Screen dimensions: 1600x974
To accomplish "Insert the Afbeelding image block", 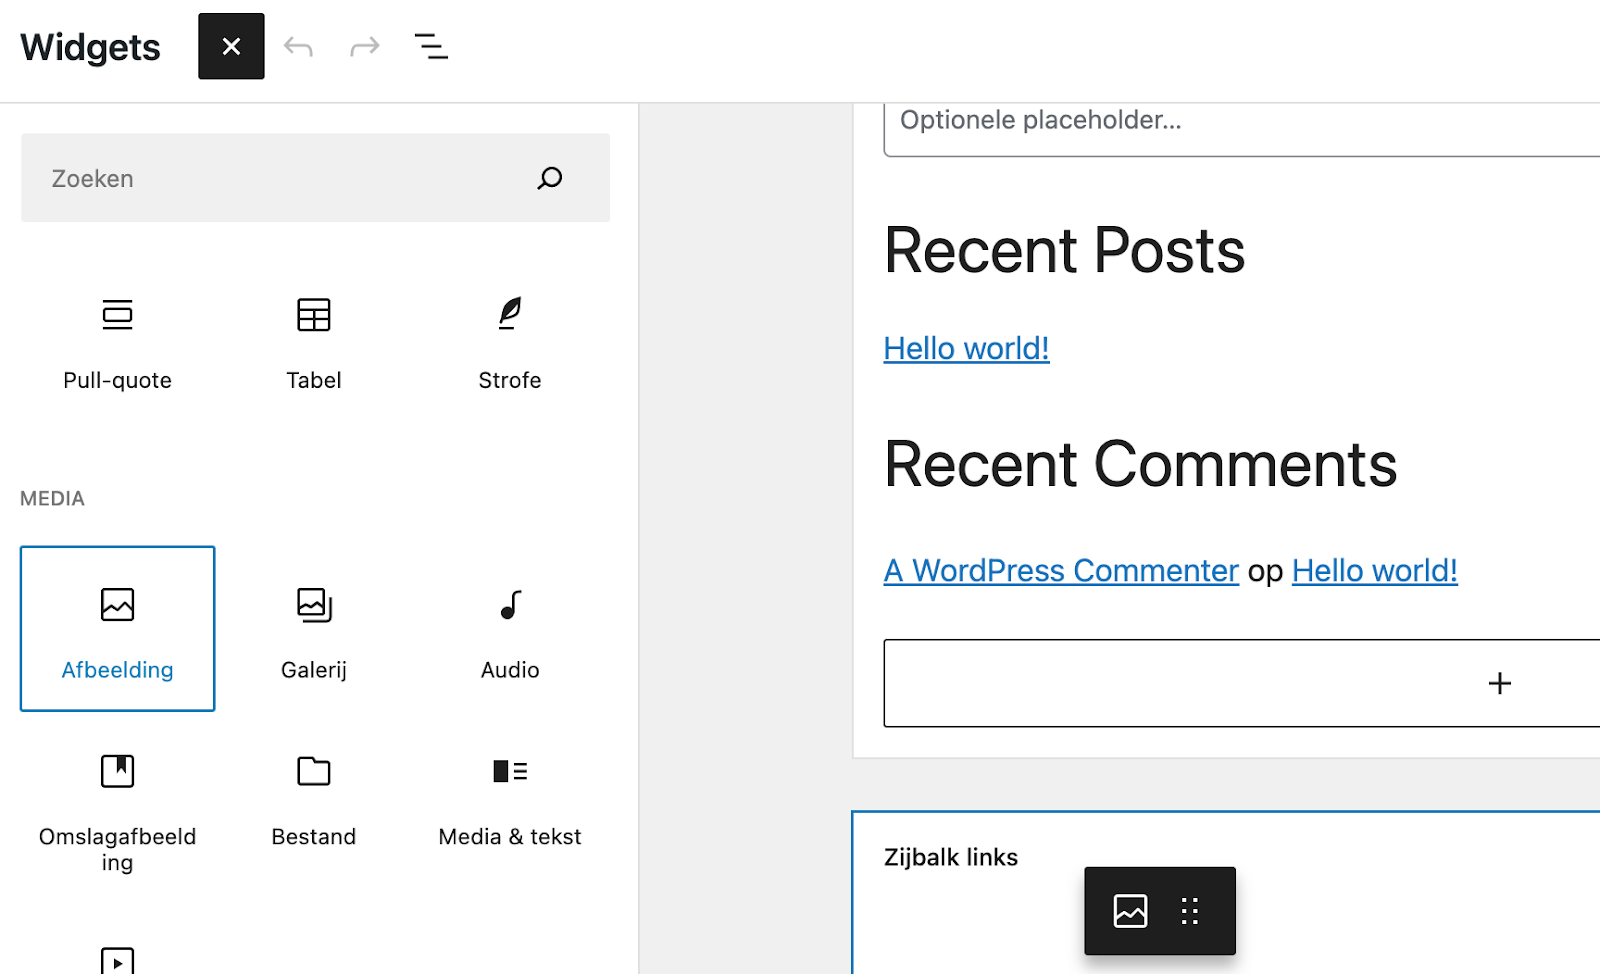I will click(117, 628).
